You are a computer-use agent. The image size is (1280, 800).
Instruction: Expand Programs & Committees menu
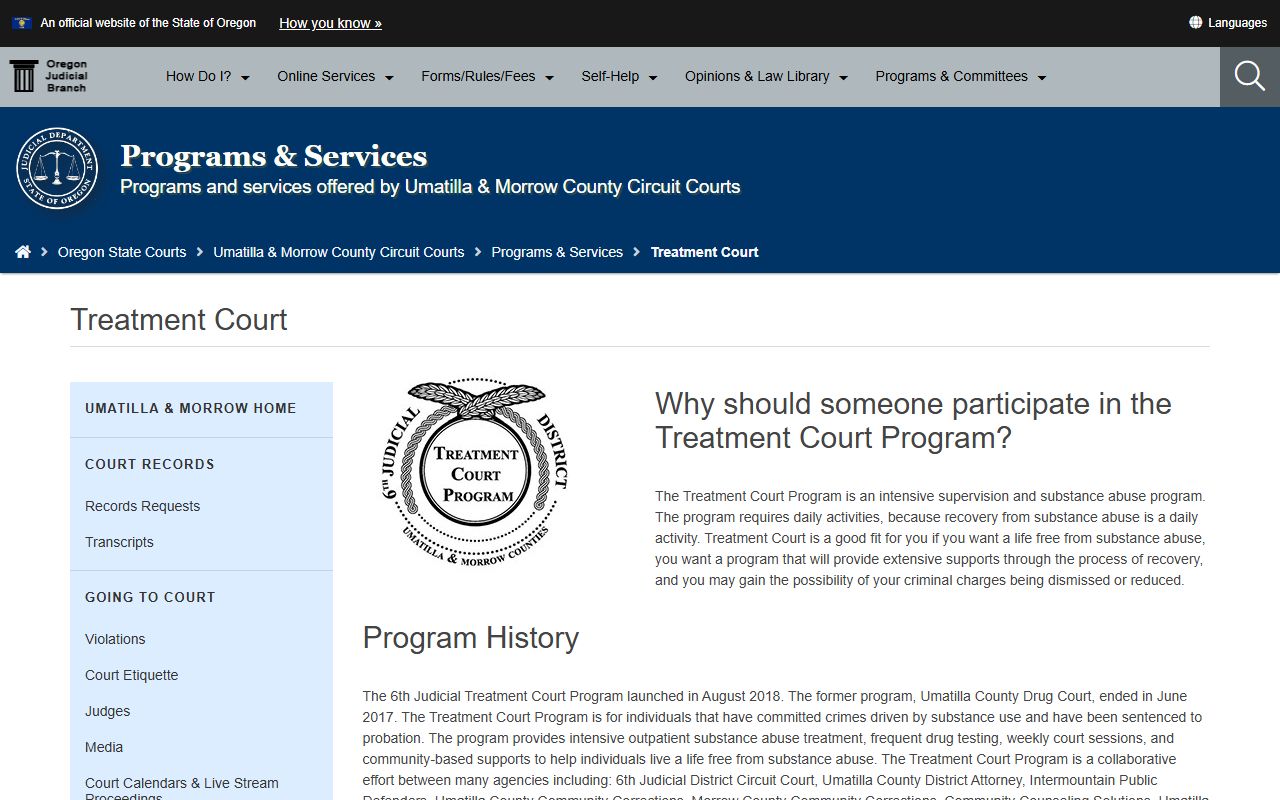(x=961, y=76)
